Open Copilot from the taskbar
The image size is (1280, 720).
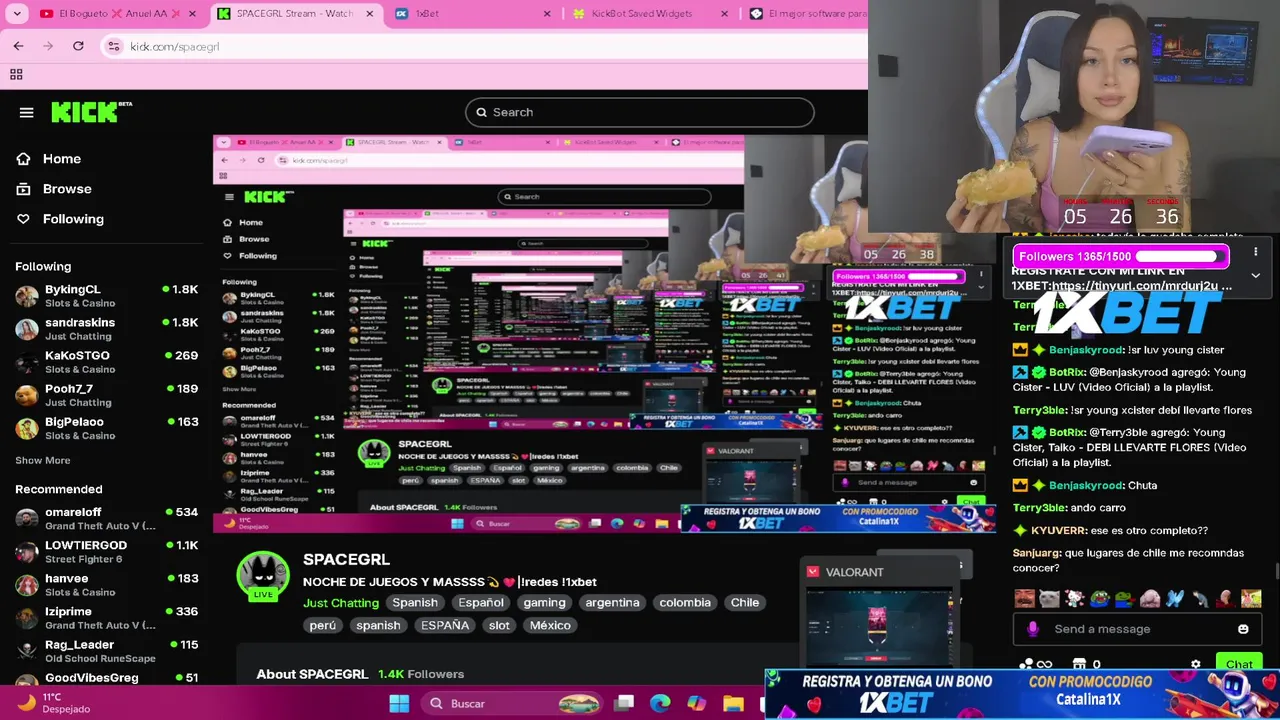click(697, 703)
